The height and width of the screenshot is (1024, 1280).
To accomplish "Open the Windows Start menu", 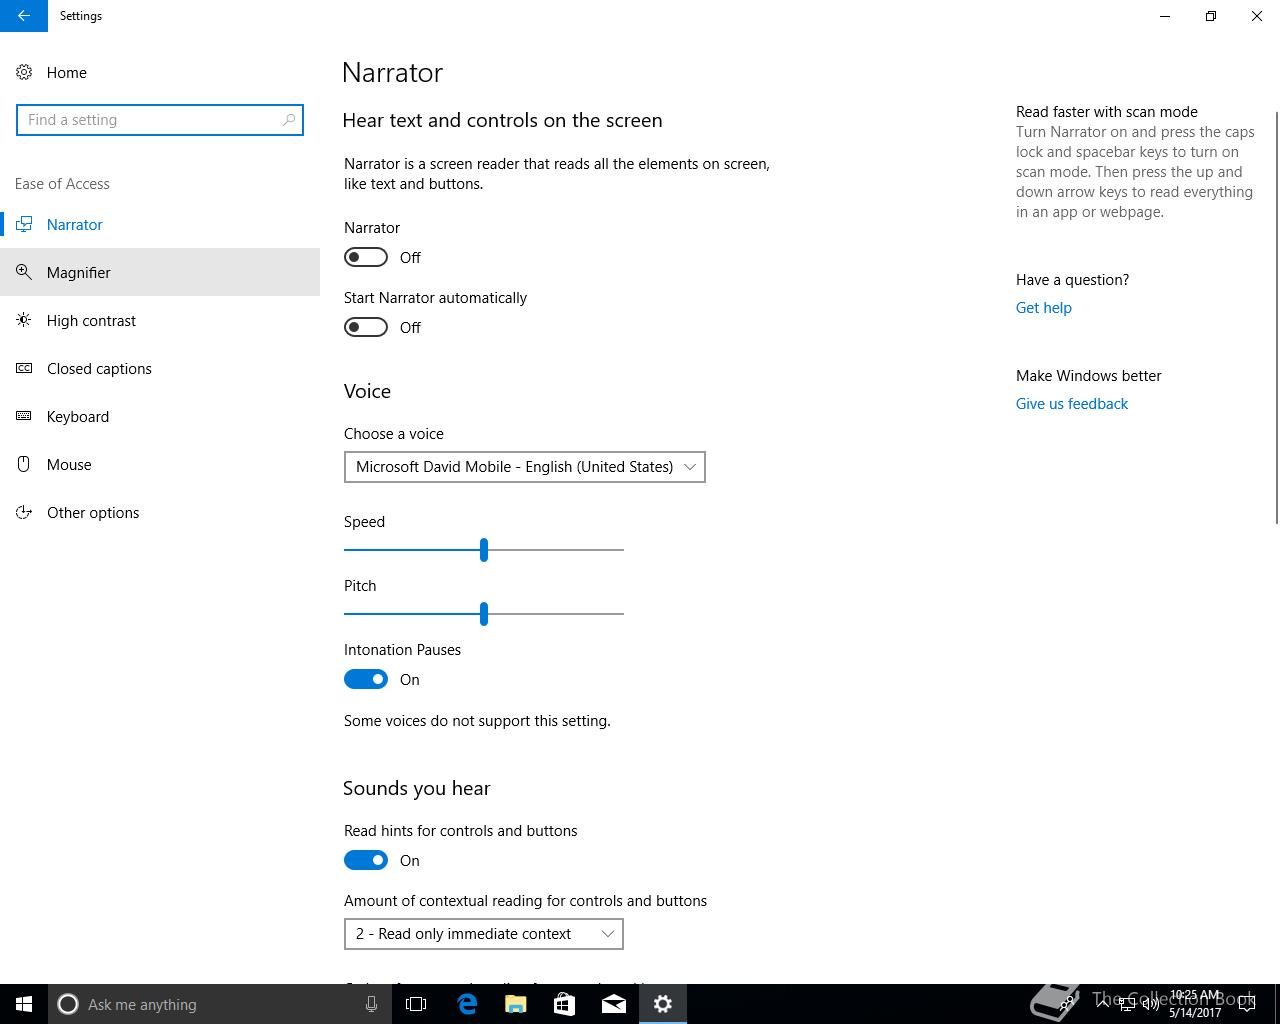I will click(24, 1004).
